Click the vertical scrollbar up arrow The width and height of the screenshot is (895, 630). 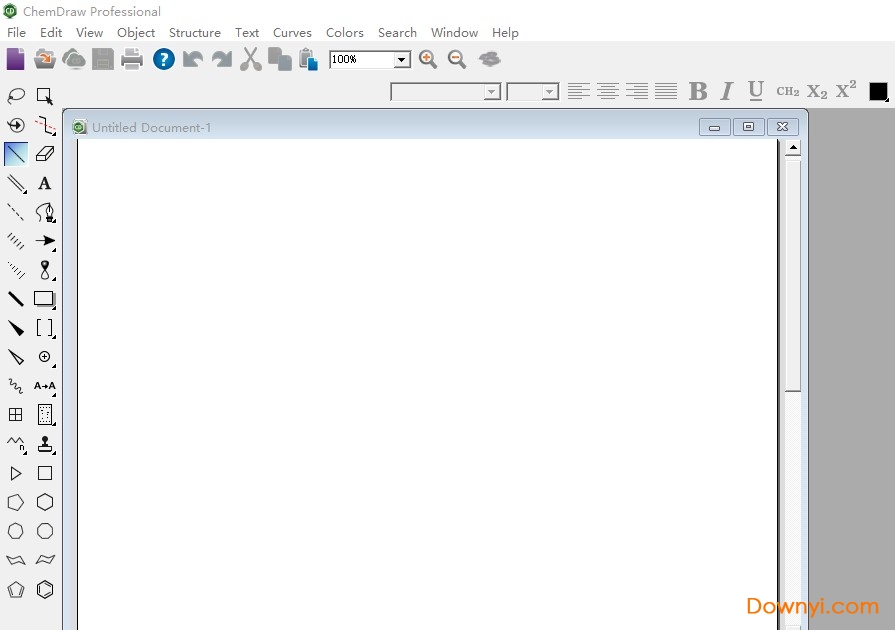tap(793, 148)
